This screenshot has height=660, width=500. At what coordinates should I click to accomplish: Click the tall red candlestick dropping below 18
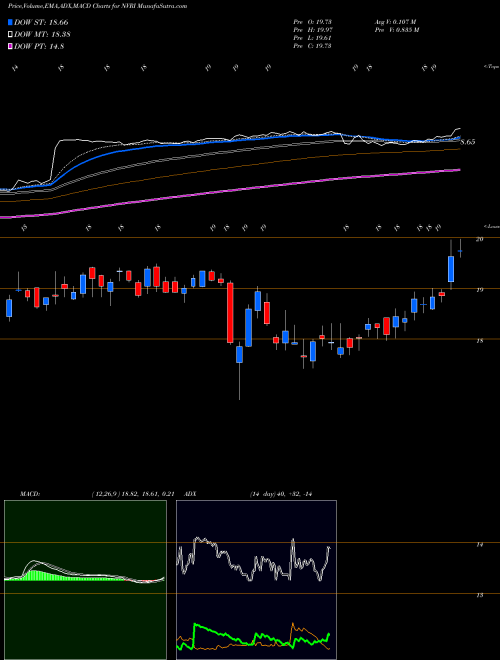point(230,313)
